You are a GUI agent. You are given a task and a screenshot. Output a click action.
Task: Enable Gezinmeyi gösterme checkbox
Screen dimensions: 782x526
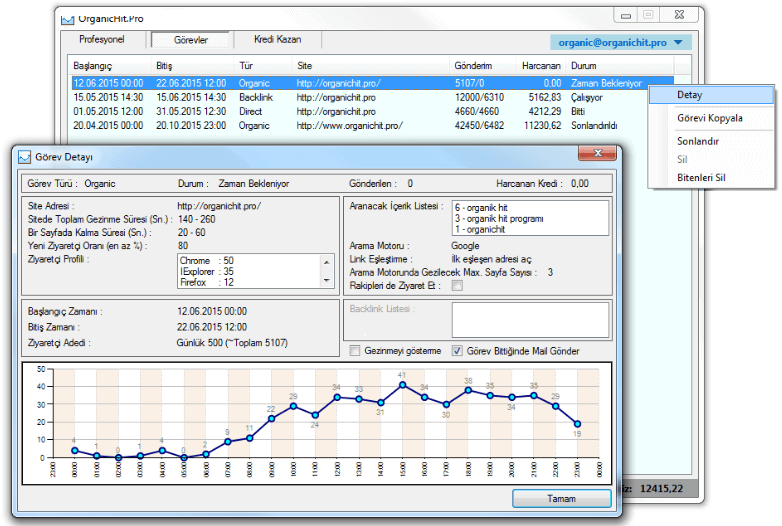point(355,351)
